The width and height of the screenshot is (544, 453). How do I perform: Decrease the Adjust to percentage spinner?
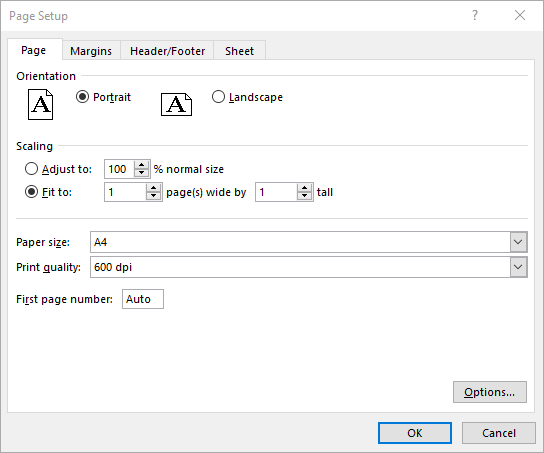coord(141,173)
